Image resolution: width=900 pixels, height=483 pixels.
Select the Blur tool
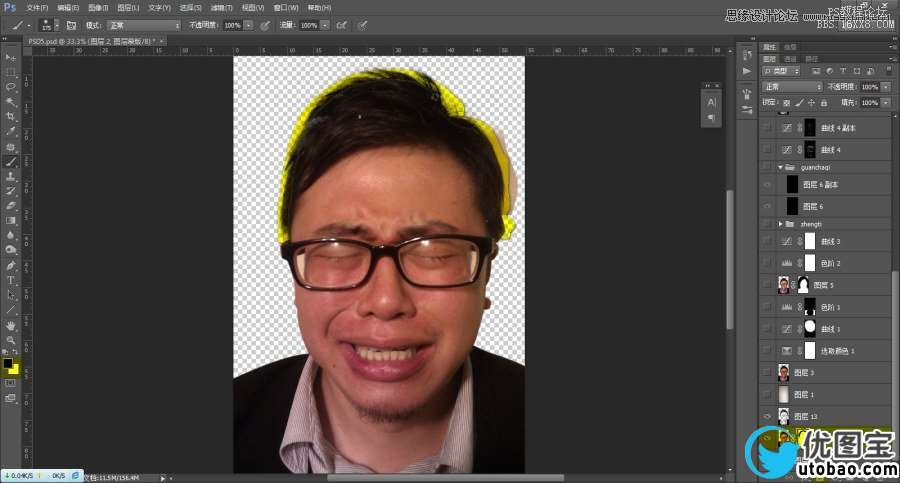[x=11, y=235]
